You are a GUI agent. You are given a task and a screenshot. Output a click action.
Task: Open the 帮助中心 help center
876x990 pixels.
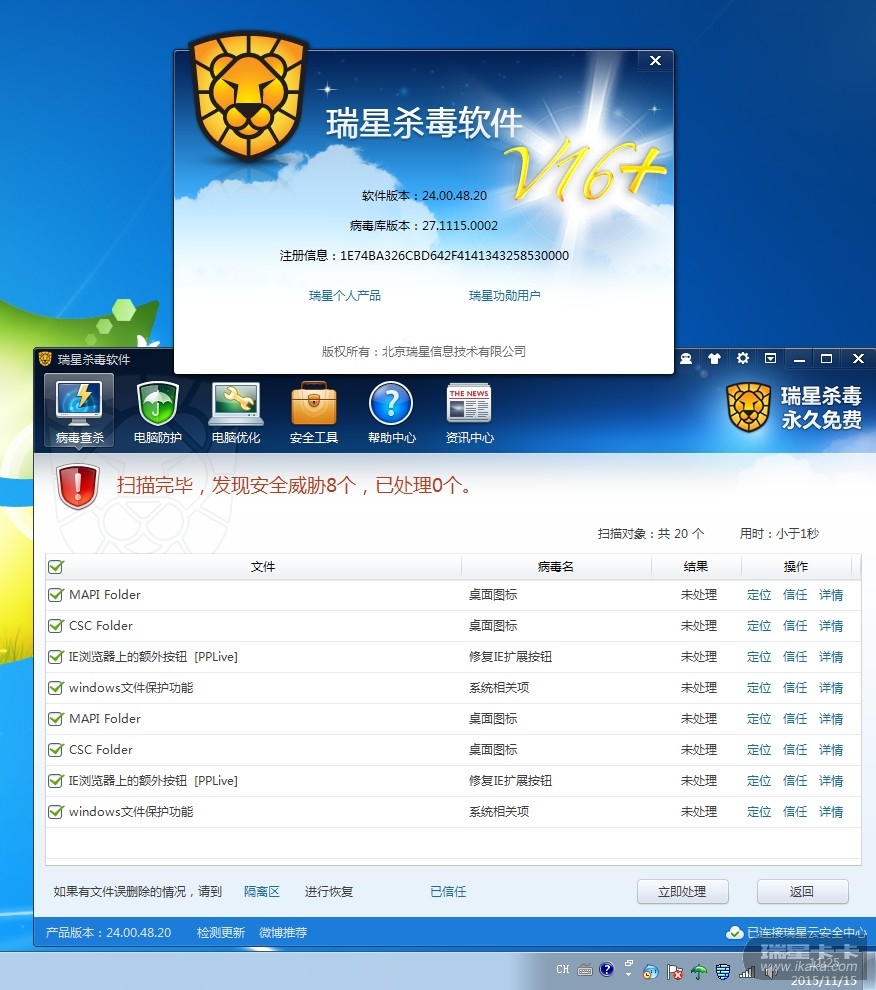[x=392, y=410]
